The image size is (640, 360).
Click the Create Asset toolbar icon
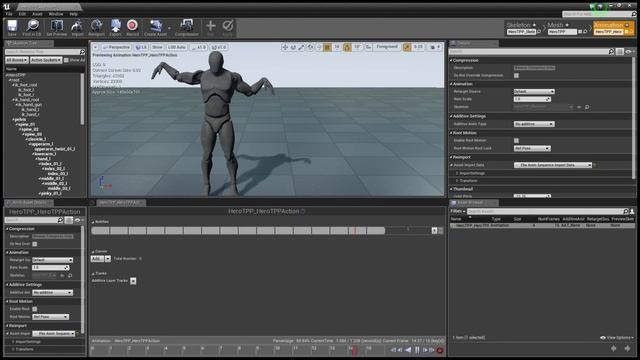[156, 27]
